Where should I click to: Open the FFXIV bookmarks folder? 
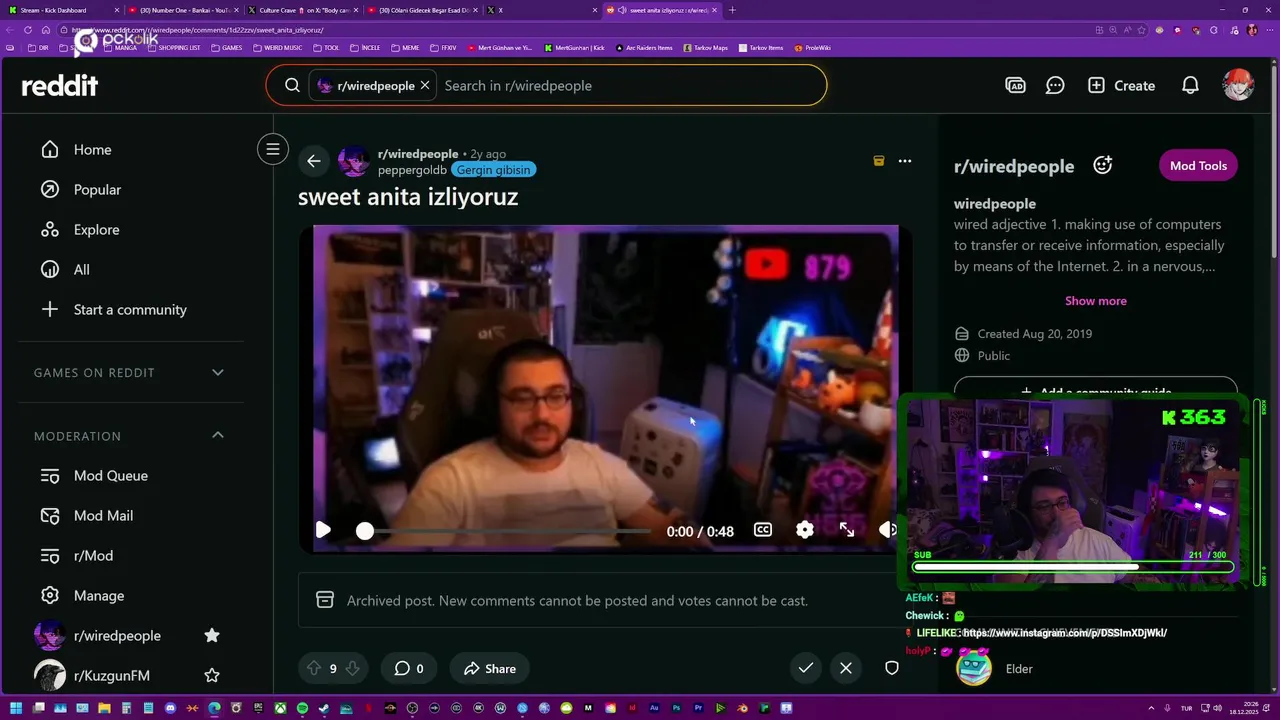[x=444, y=48]
